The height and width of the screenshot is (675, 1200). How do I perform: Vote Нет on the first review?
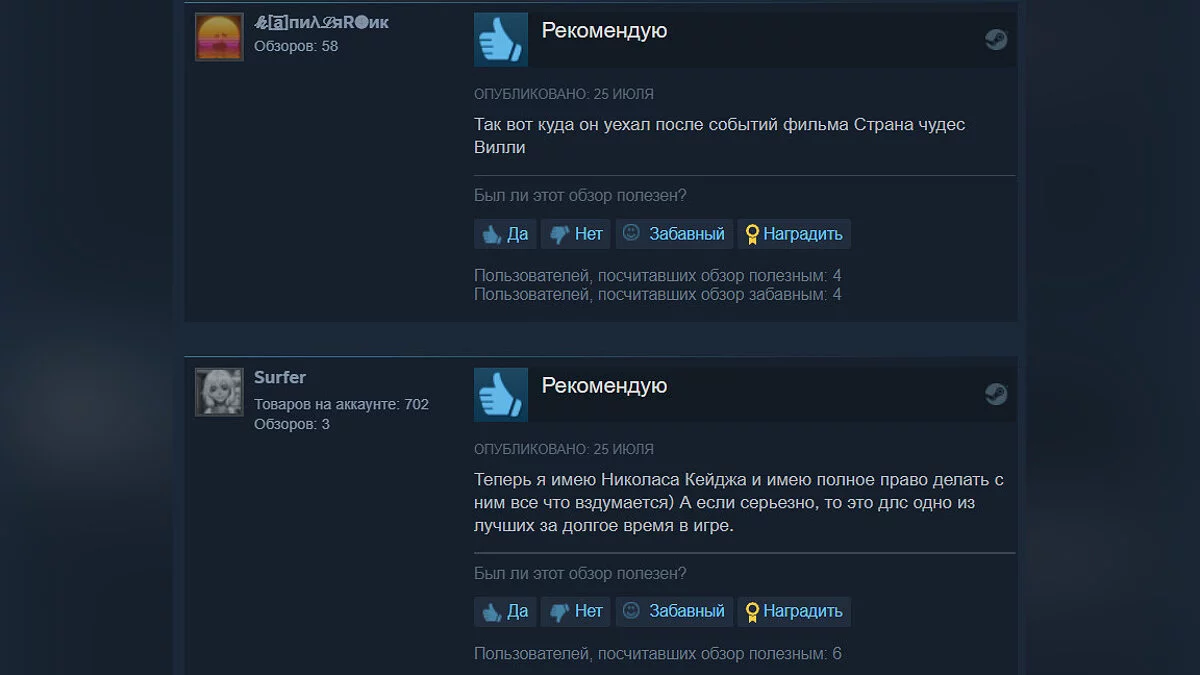pos(576,234)
